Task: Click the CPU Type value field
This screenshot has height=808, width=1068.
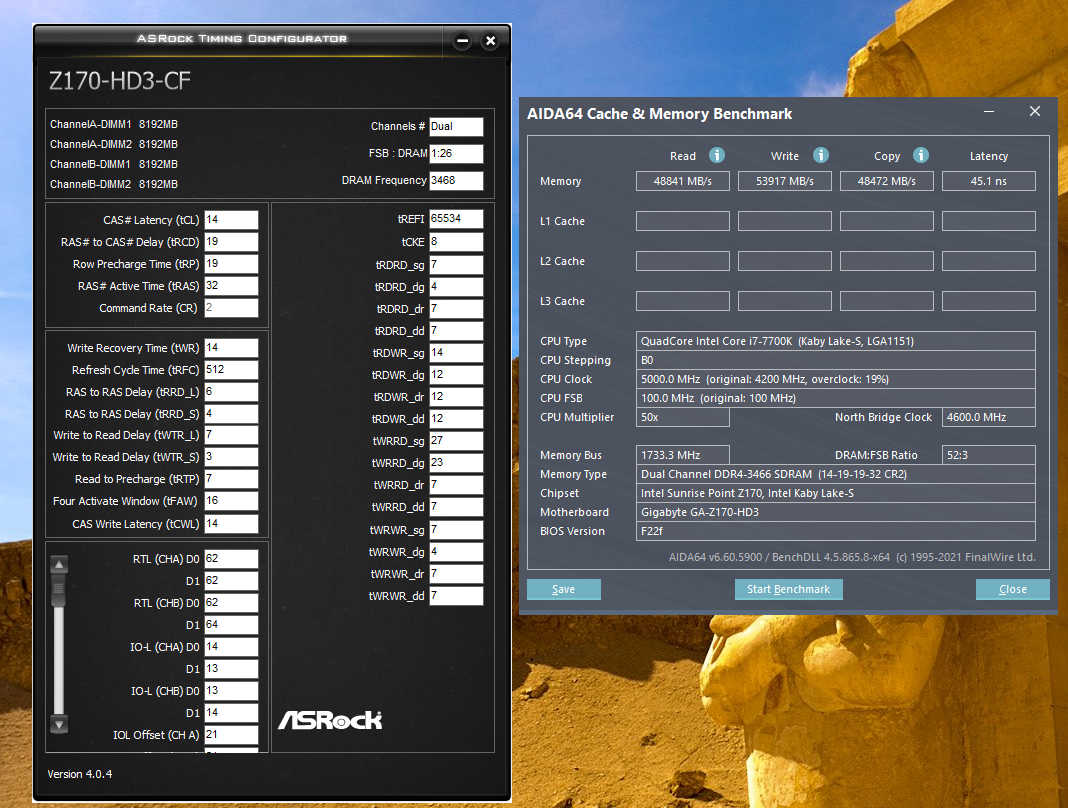Action: pyautogui.click(x=836, y=341)
